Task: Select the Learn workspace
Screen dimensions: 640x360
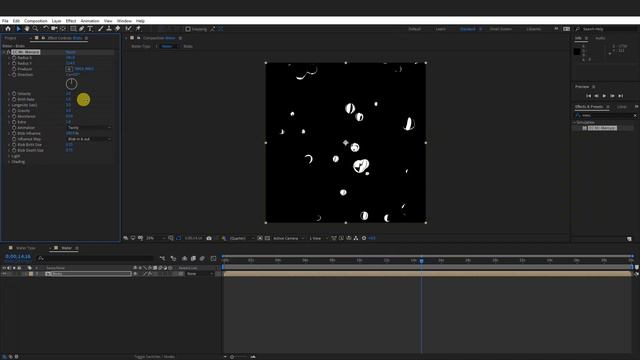Action: [440, 29]
